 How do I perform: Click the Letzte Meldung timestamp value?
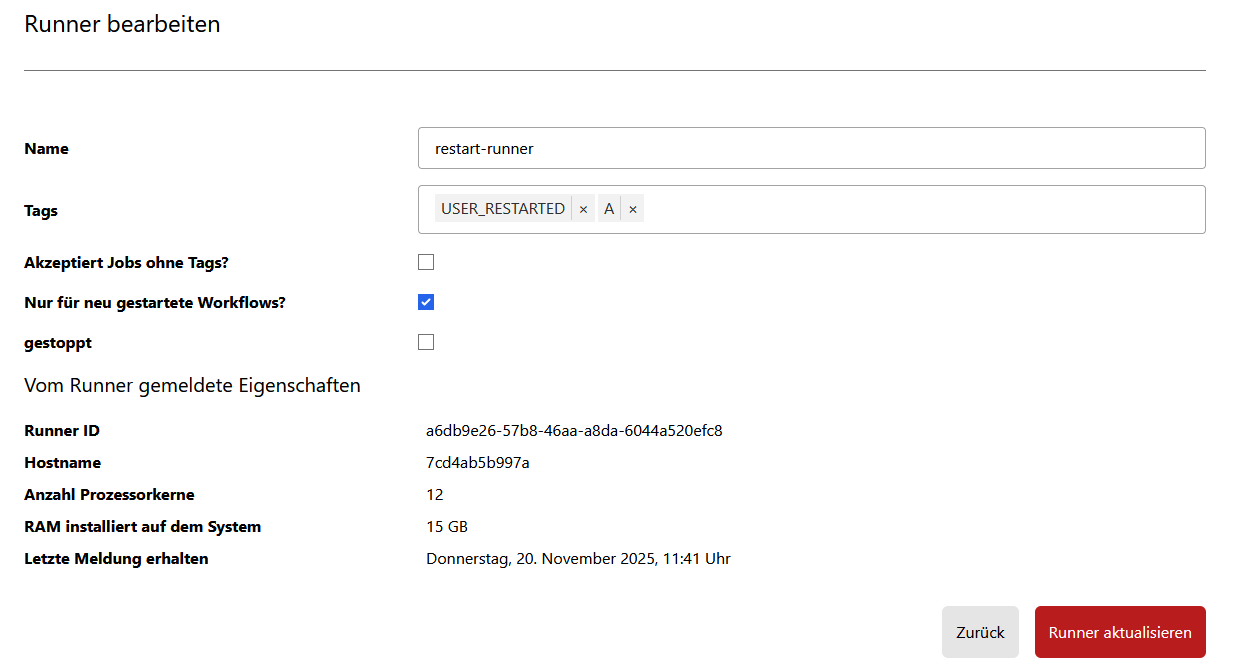point(578,559)
